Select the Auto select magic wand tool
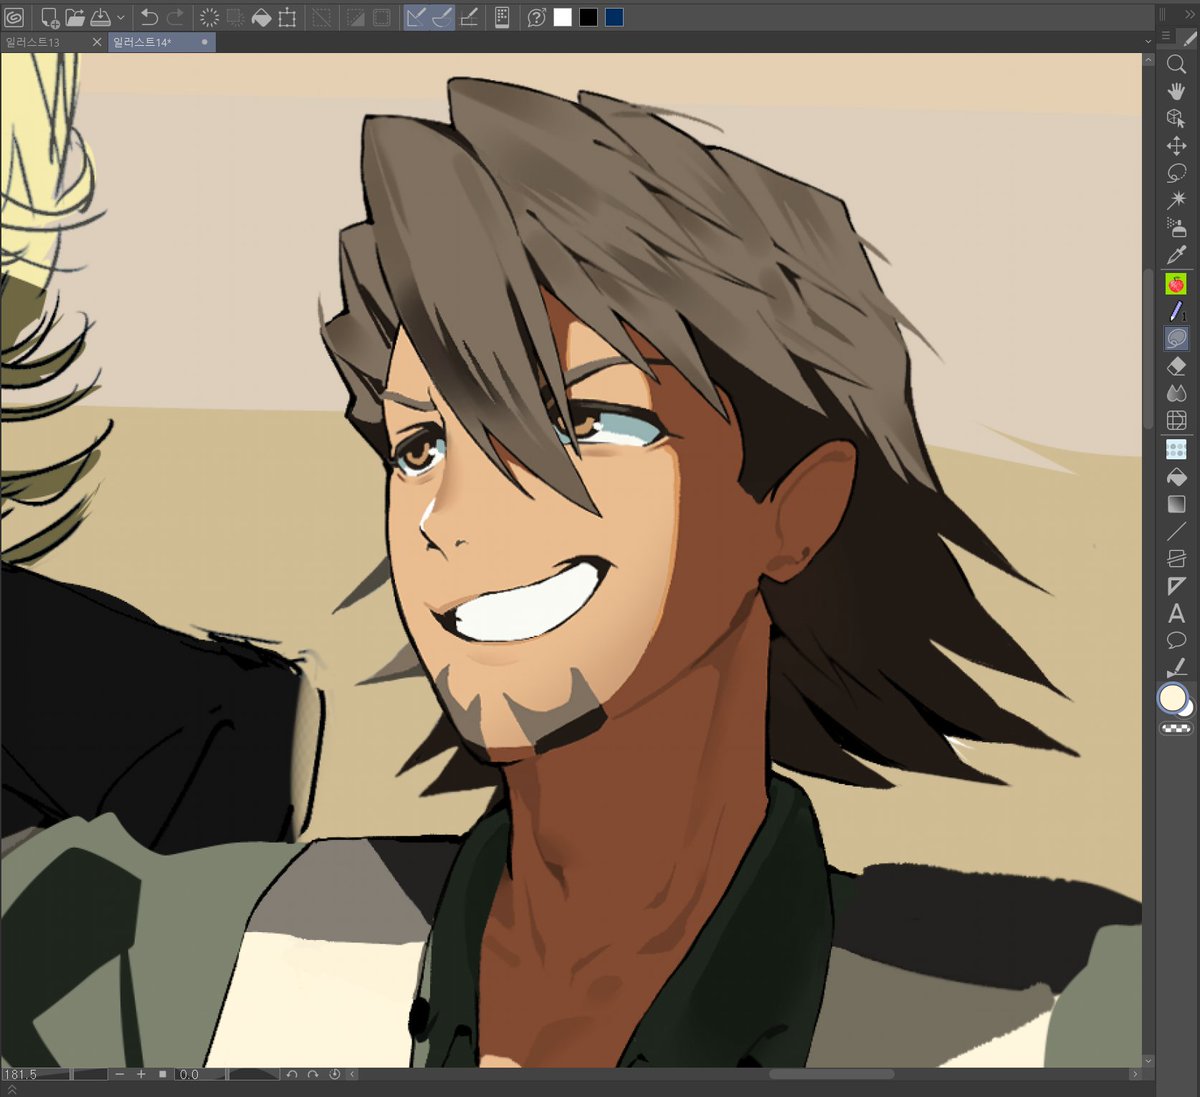This screenshot has height=1097, width=1200. coord(1176,200)
